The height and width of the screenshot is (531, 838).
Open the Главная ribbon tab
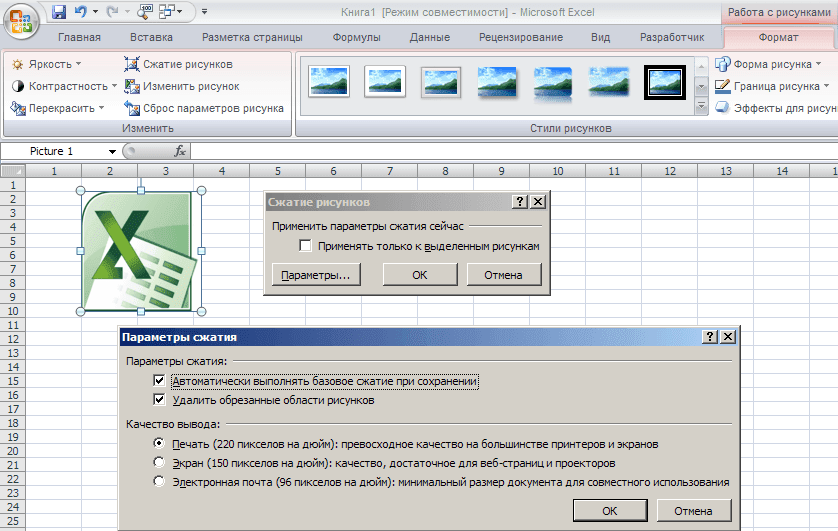tap(79, 37)
